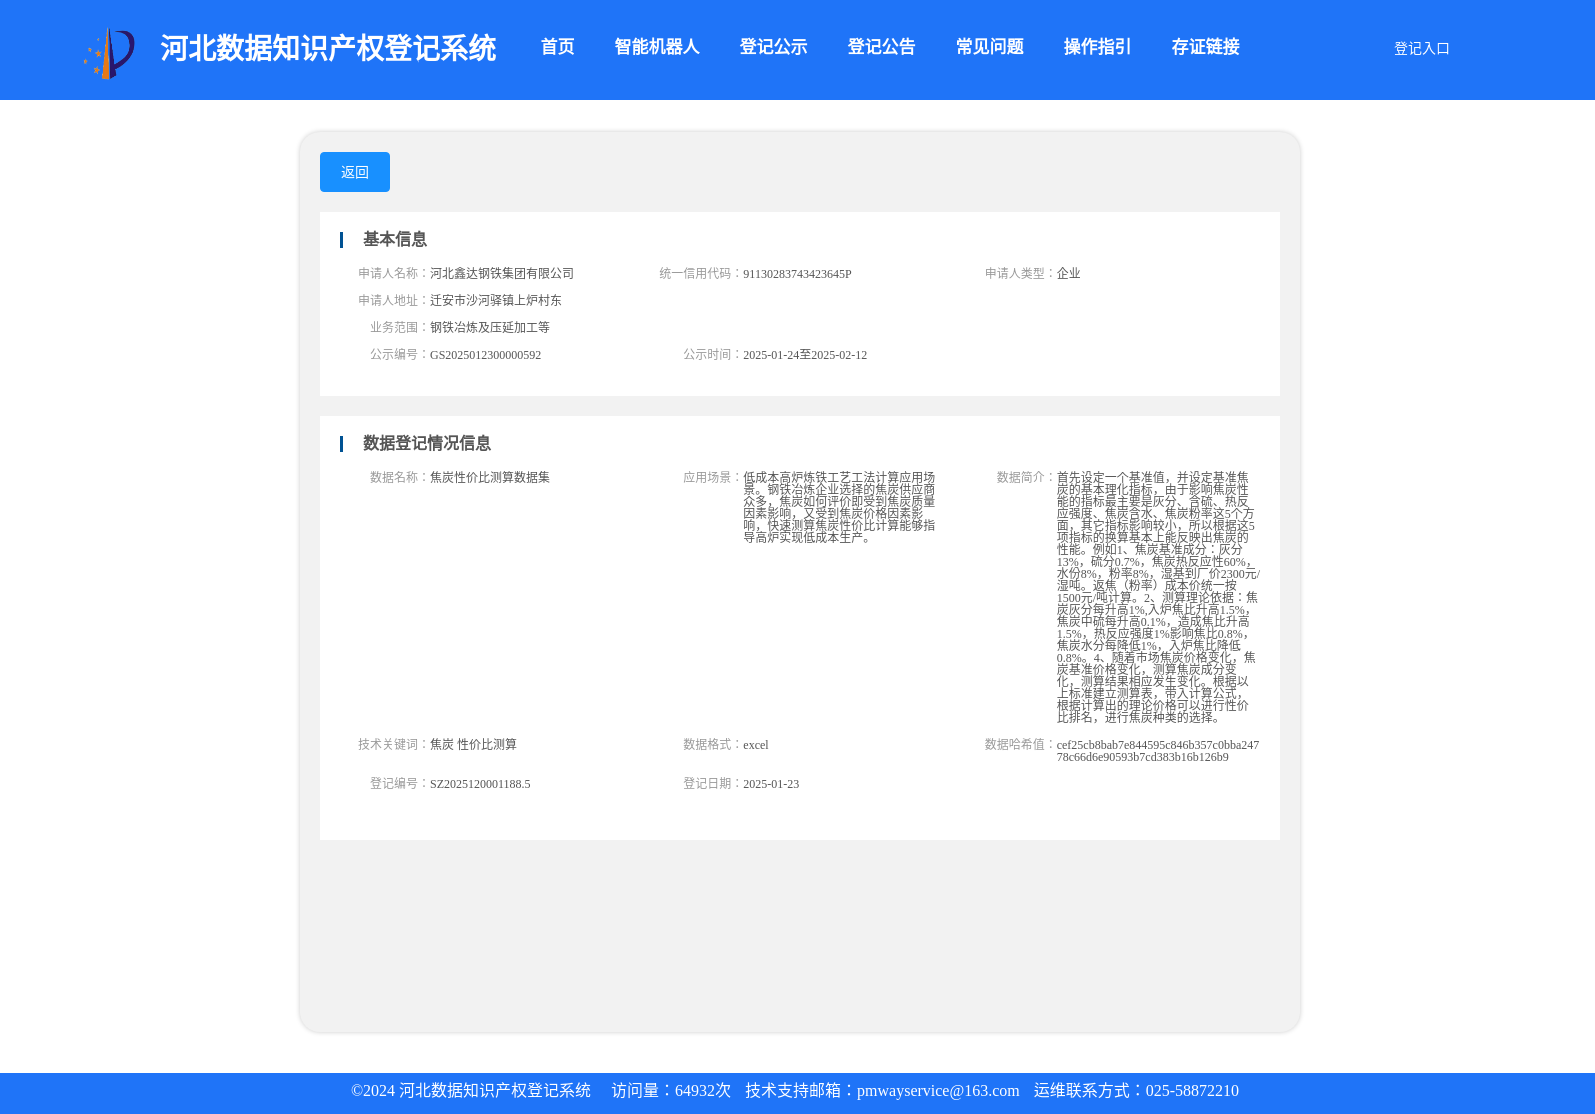1595x1114 pixels.
Task: Click the 数据哈希值 label
Action: [x=1019, y=744]
